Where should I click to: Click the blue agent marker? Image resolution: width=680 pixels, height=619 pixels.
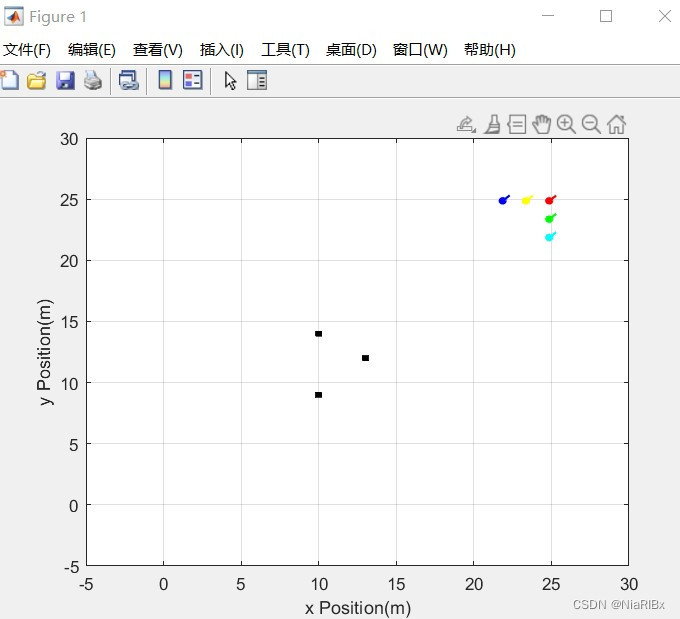503,200
